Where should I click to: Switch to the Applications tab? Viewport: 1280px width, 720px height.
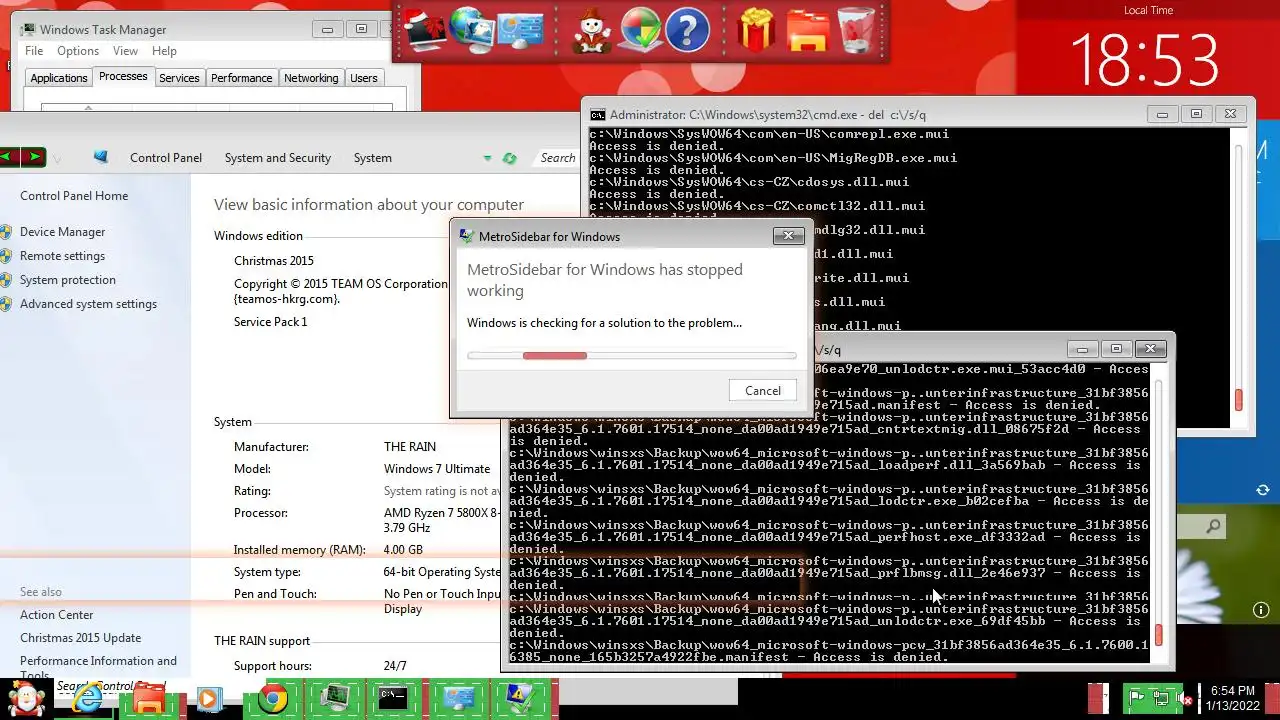click(59, 78)
